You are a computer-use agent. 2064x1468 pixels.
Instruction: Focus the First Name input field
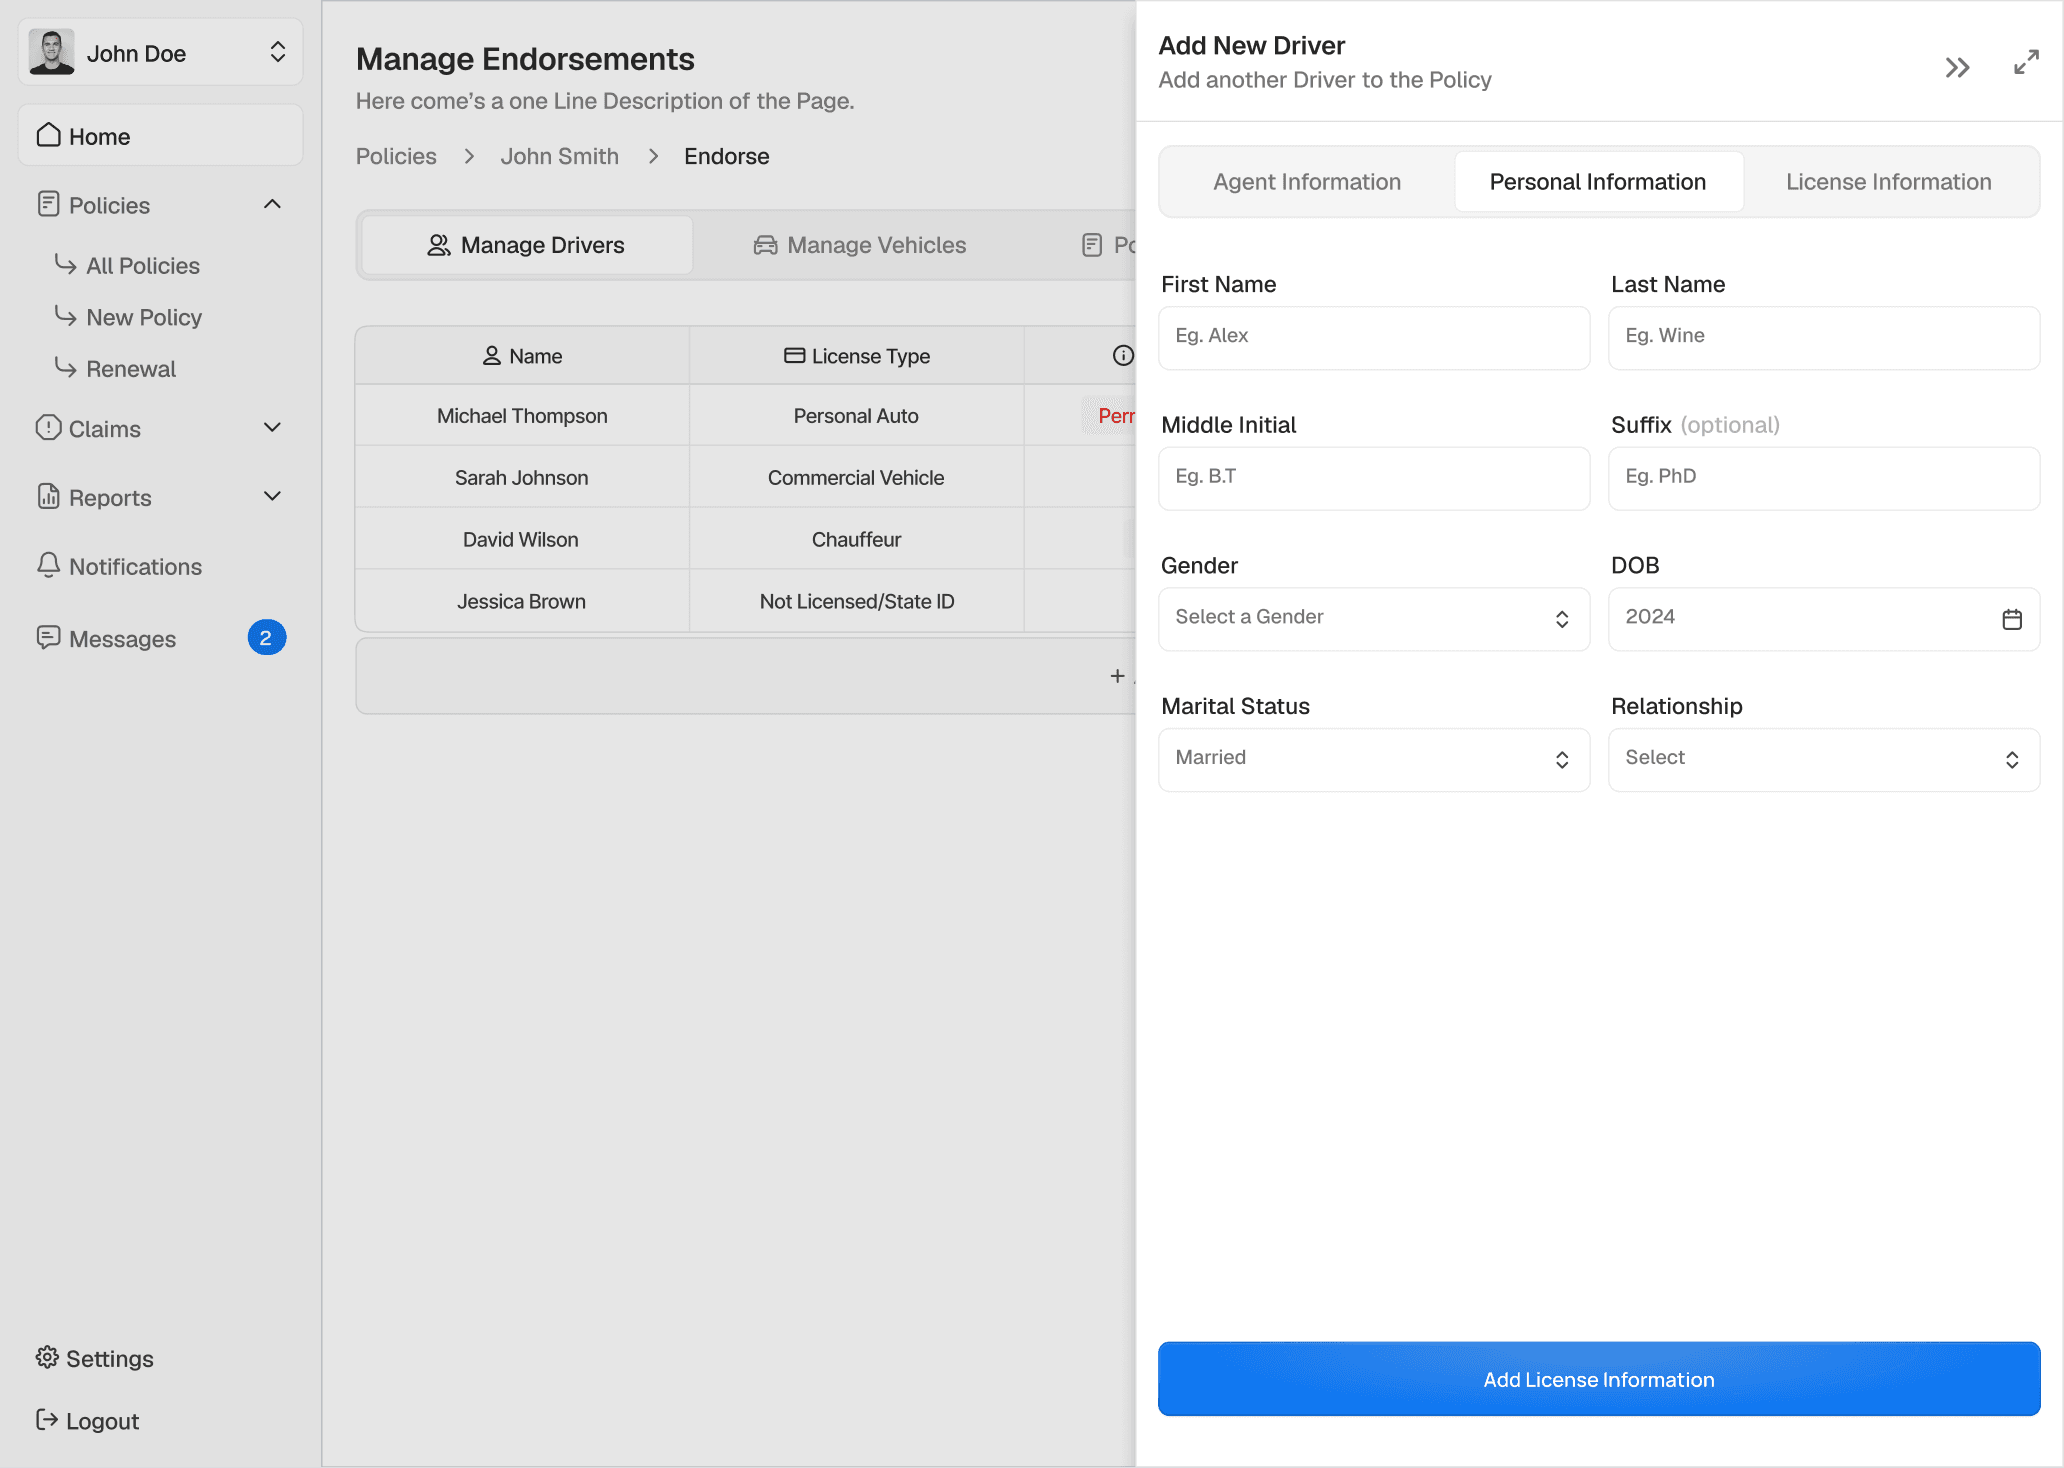[1373, 338]
